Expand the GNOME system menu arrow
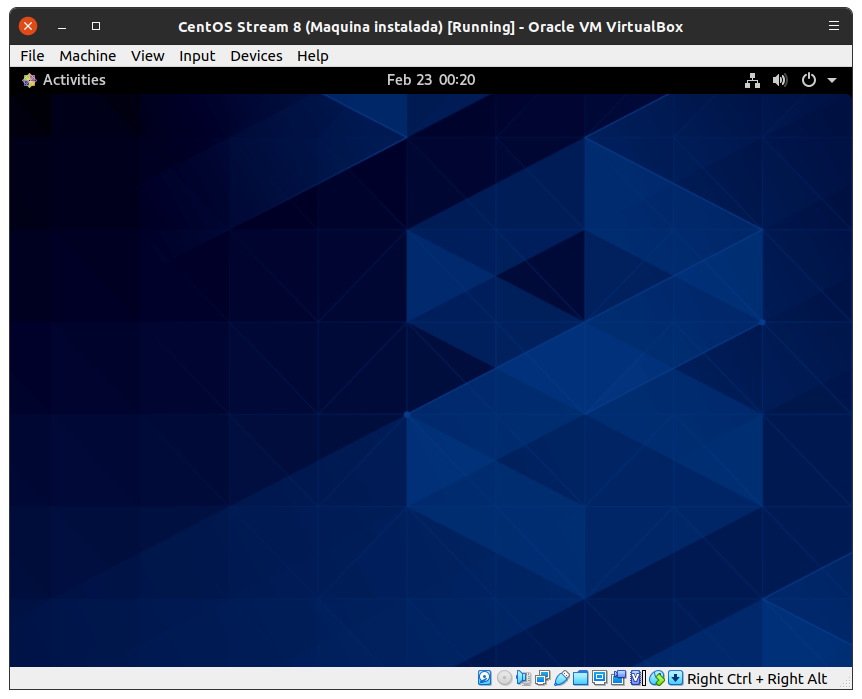862x699 pixels. tap(832, 80)
